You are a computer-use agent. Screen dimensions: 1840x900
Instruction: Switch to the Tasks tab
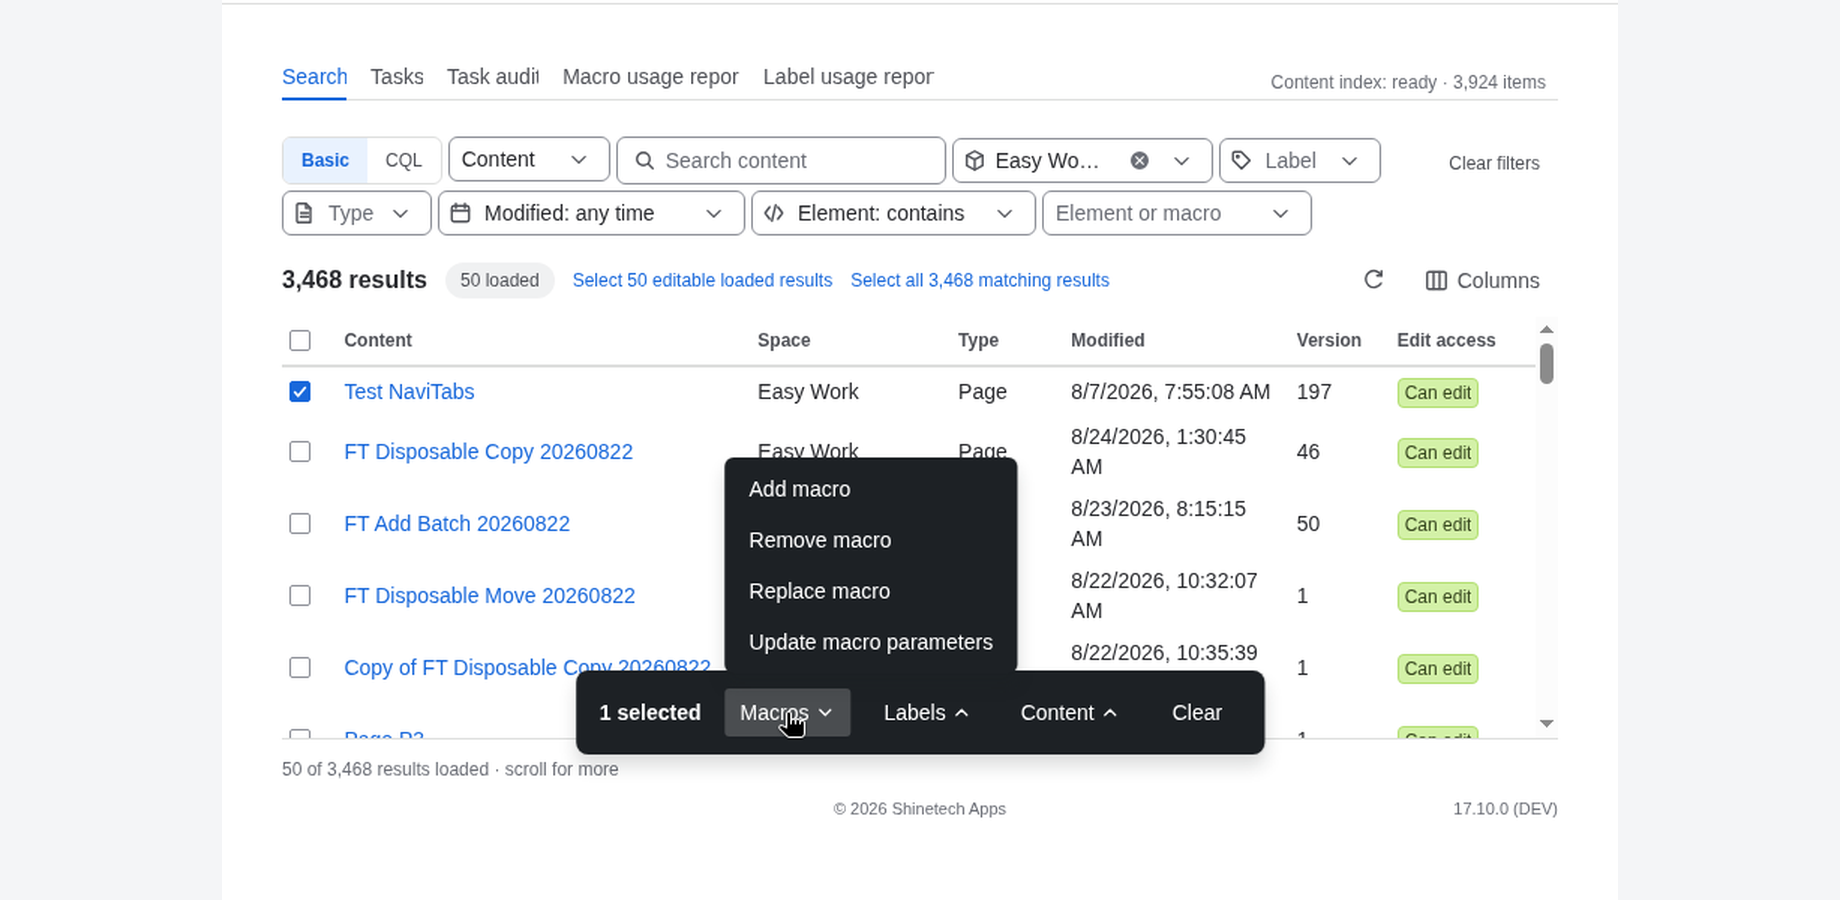[x=397, y=77]
